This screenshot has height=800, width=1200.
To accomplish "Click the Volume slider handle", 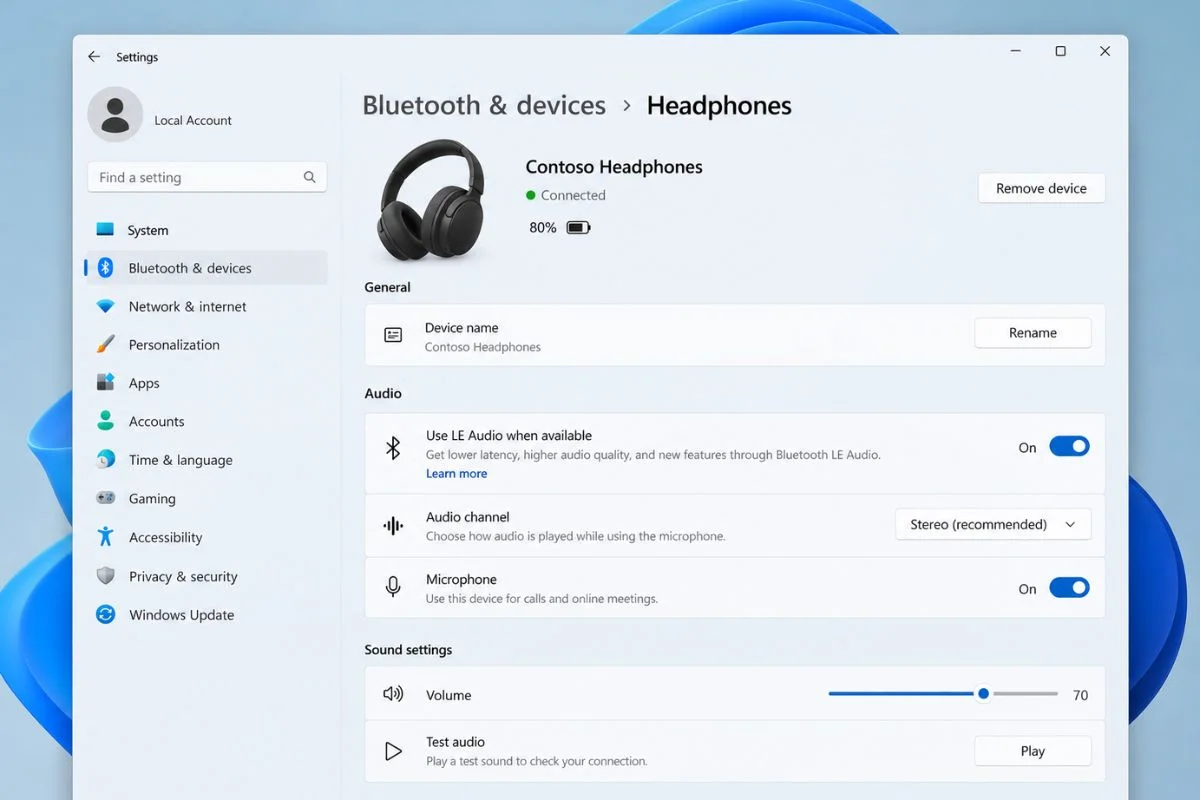I will (984, 693).
